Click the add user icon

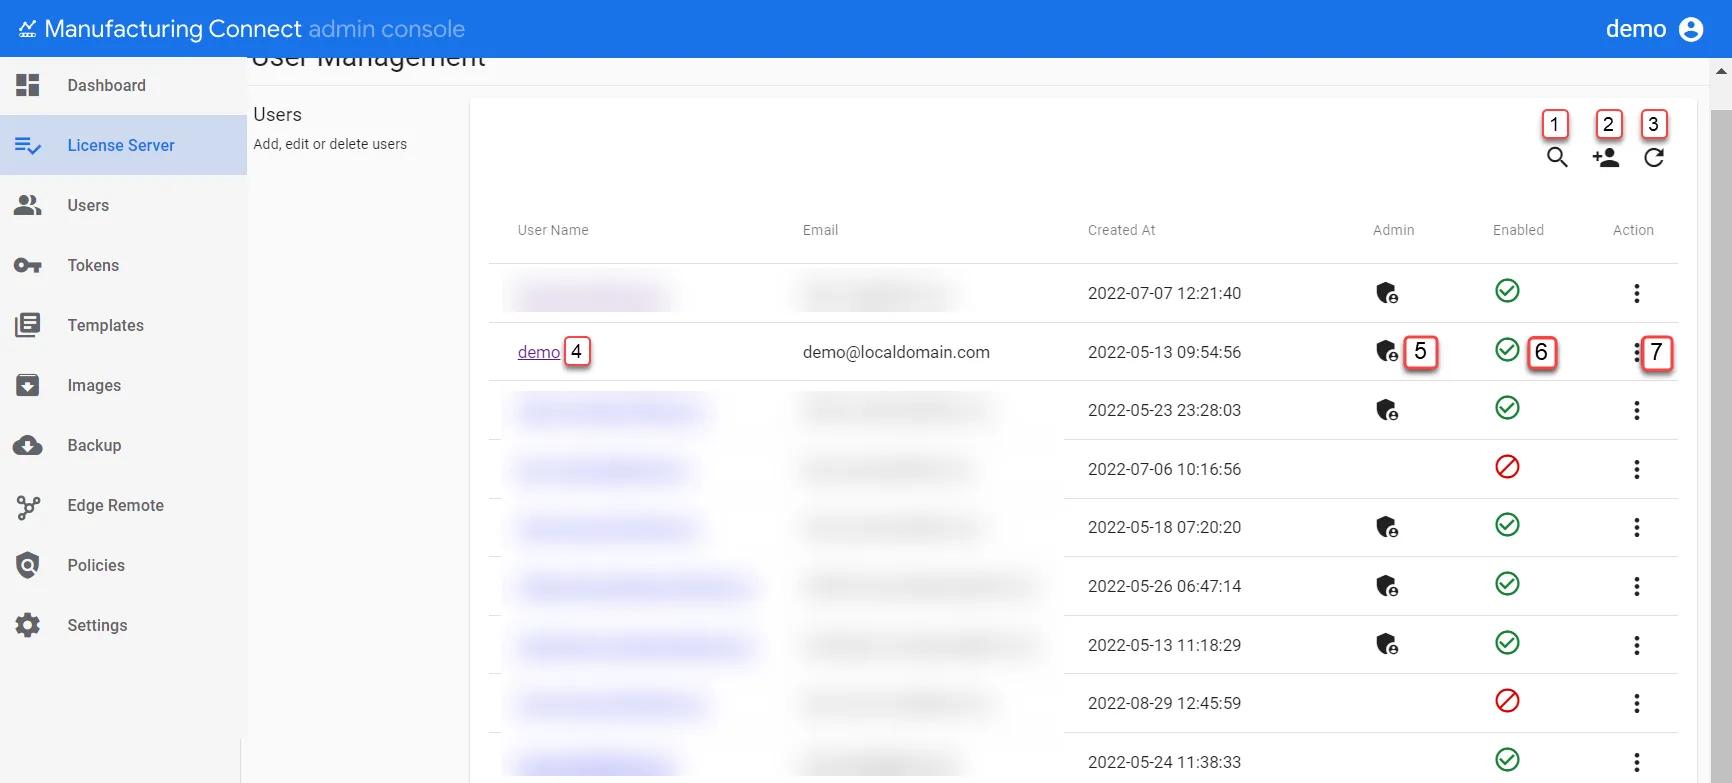(x=1606, y=158)
